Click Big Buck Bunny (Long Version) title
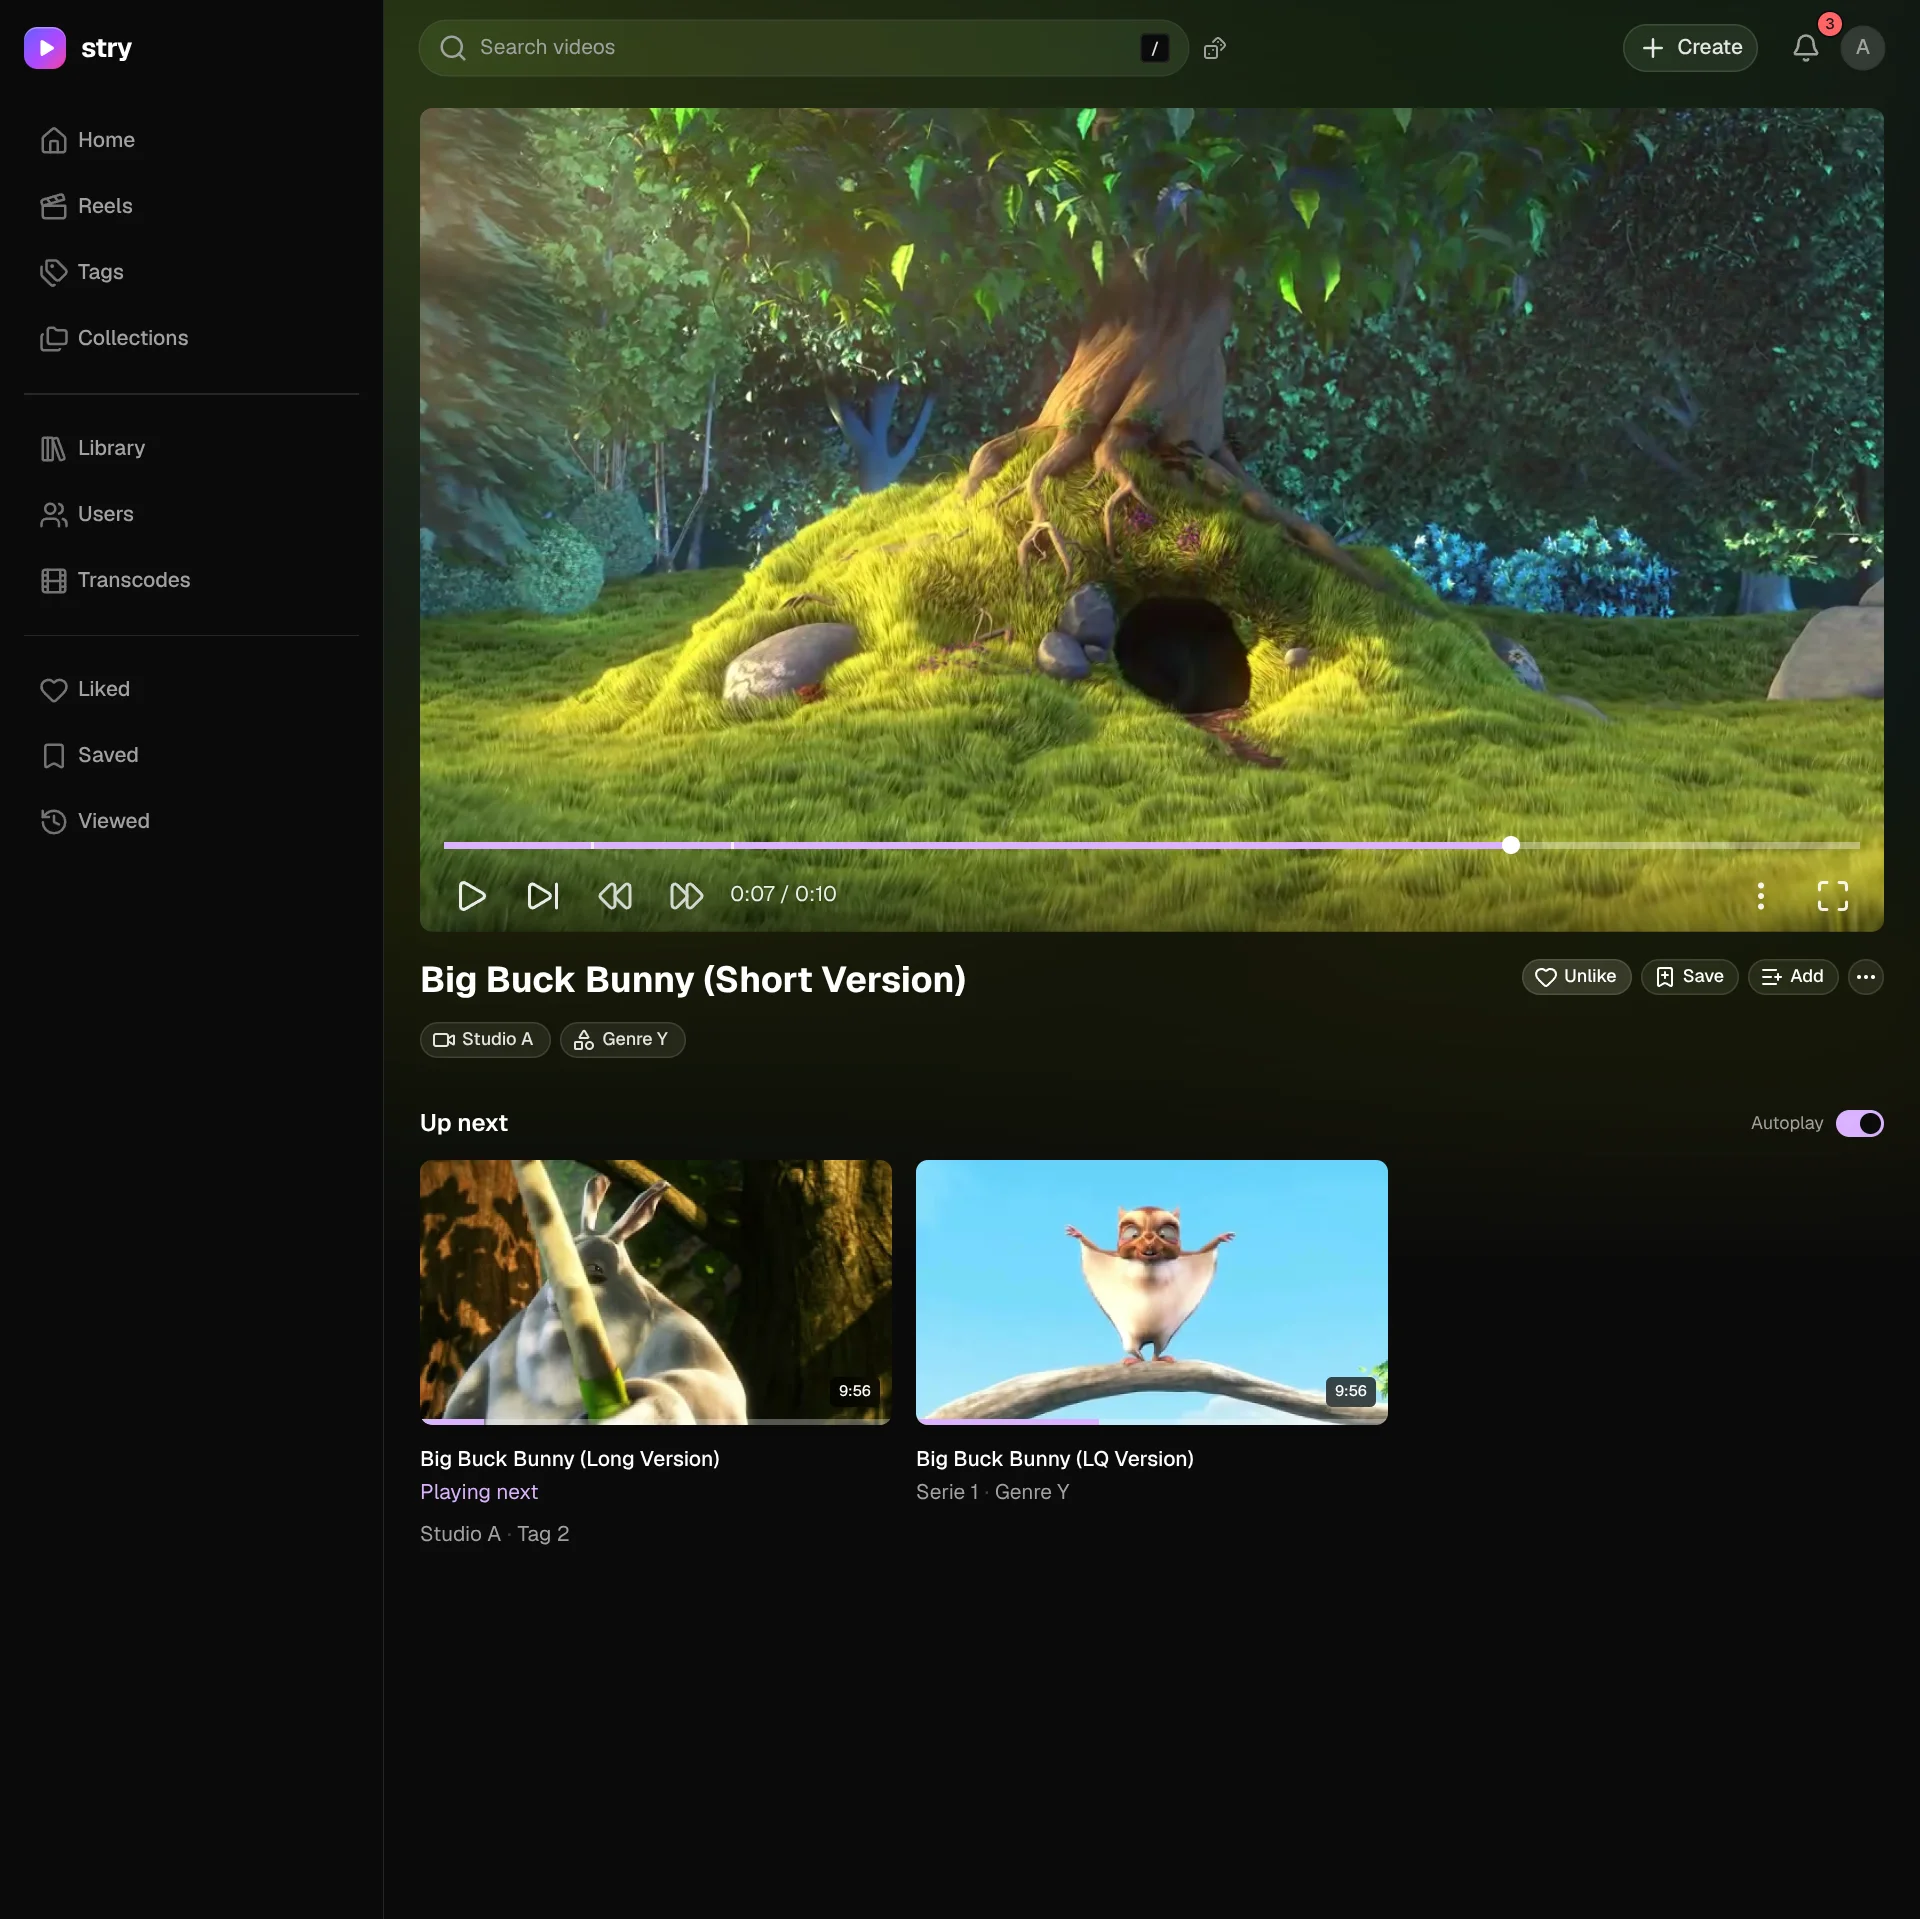1920x1919 pixels. coord(570,1459)
